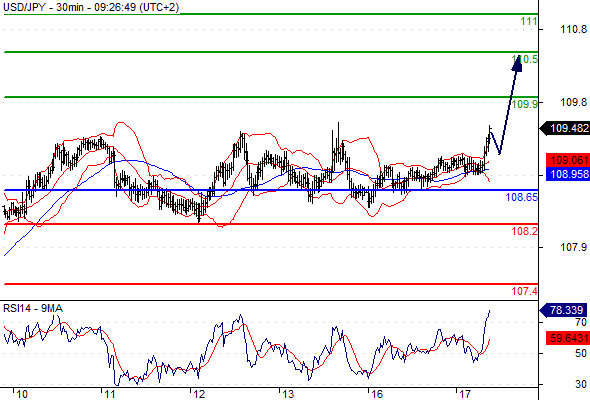The width and height of the screenshot is (590, 400).
Task: Click the green 111 resistance label
Action: [x=529, y=21]
